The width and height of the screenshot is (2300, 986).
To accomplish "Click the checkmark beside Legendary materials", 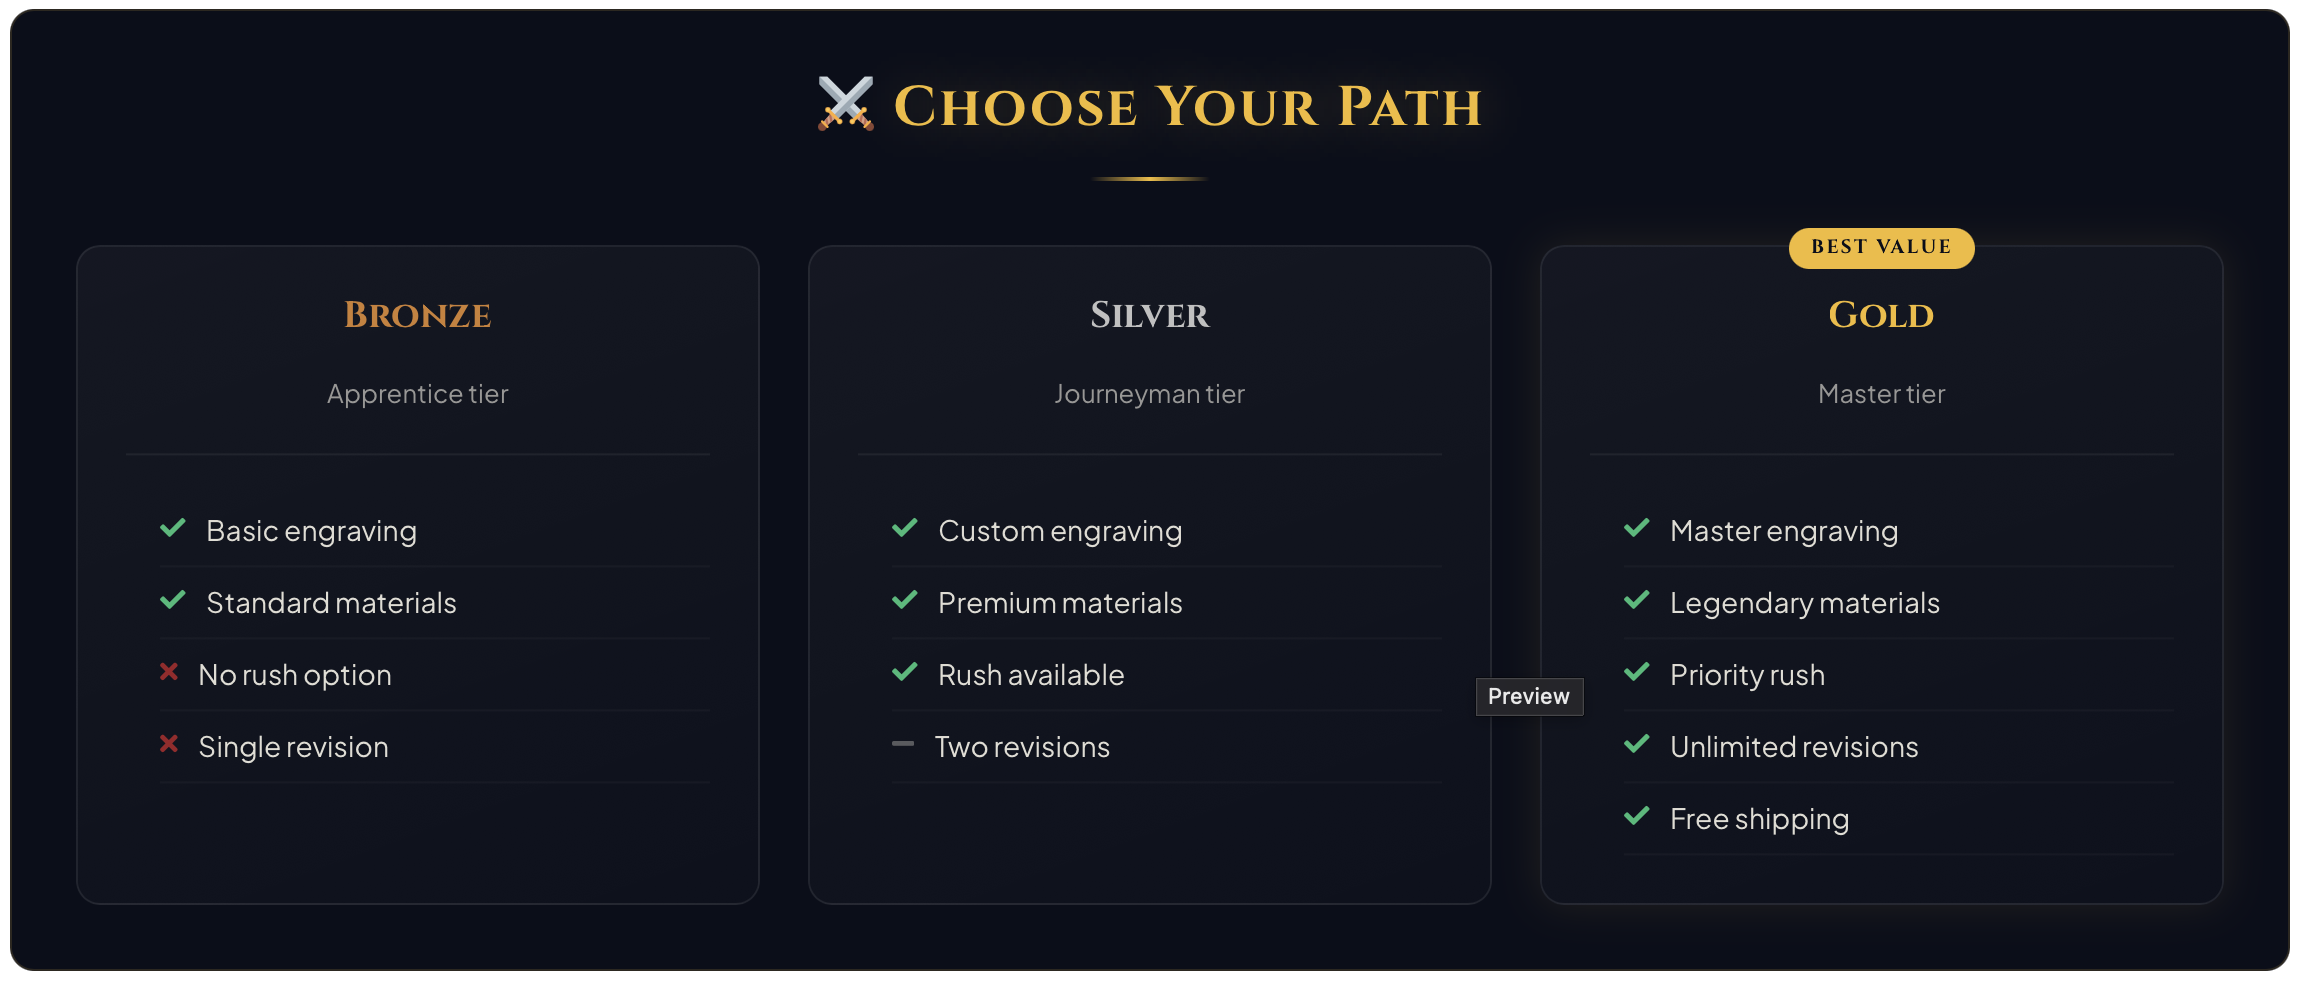I will pyautogui.click(x=1637, y=600).
